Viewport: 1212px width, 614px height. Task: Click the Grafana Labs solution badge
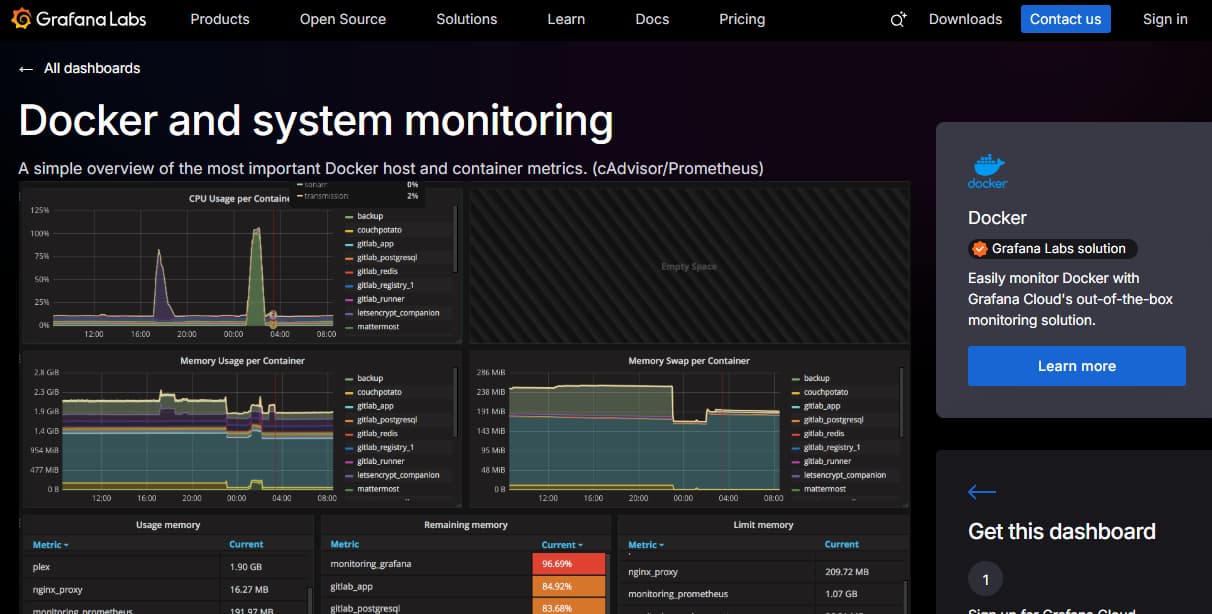[1051, 248]
